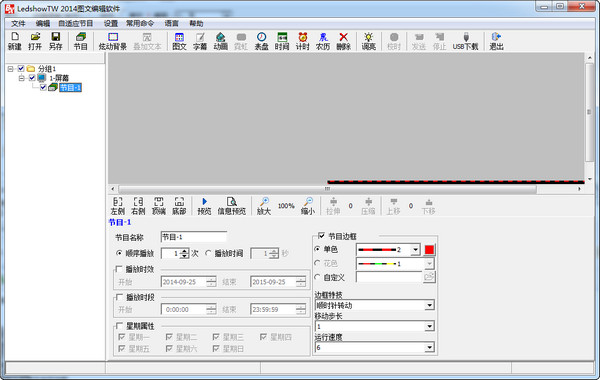Open the single-color border style dropdown
Viewport: 600px width, 380px height.
point(416,250)
